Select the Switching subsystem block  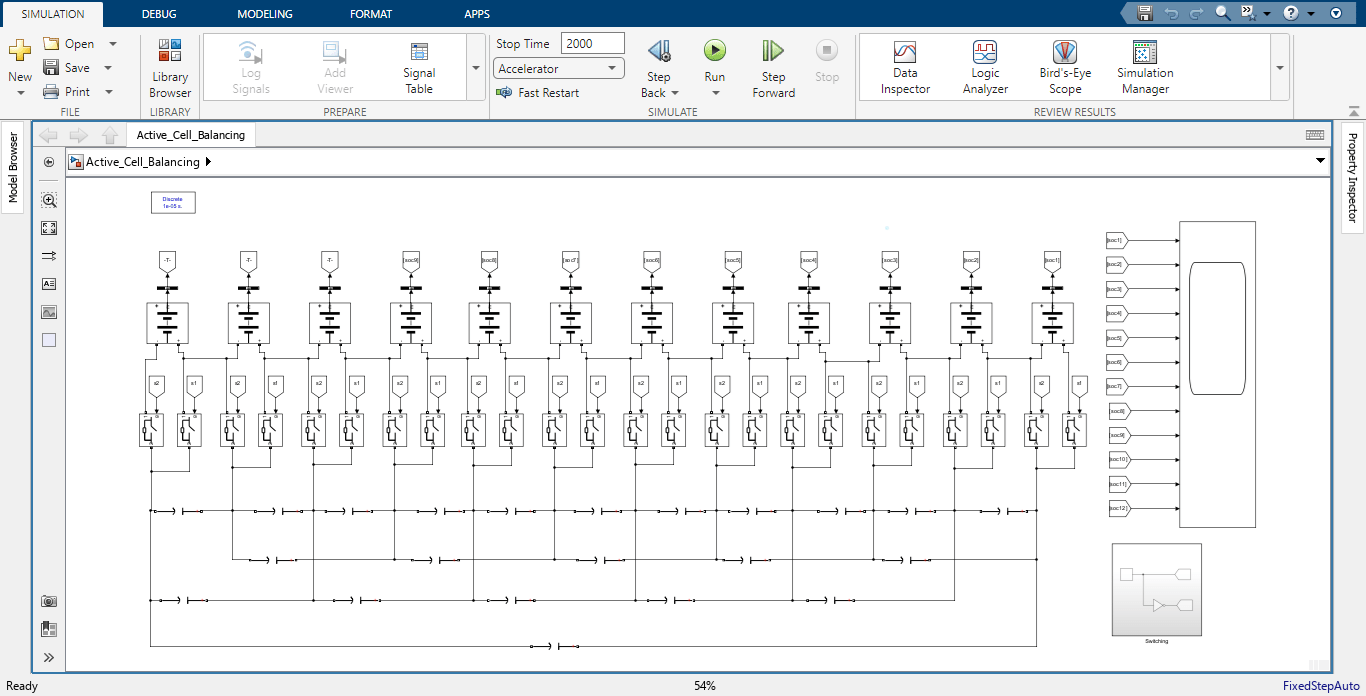pyautogui.click(x=1156, y=589)
